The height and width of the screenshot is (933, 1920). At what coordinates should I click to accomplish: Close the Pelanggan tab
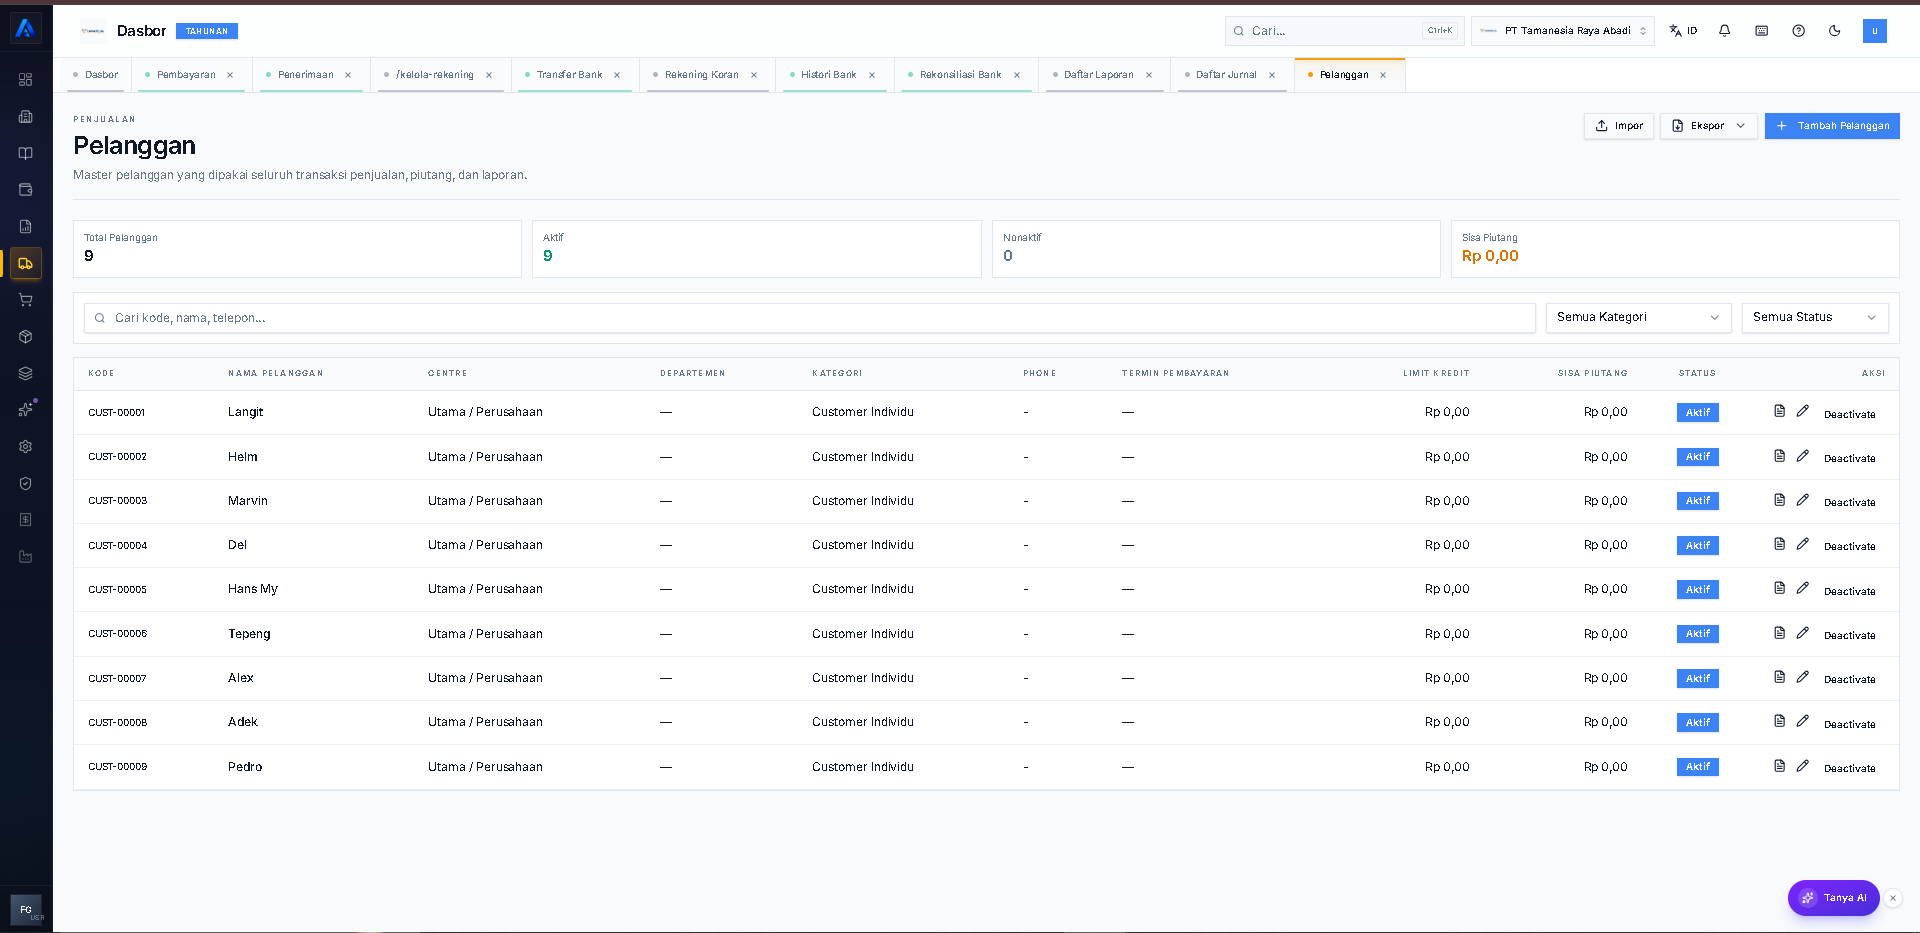(x=1383, y=75)
